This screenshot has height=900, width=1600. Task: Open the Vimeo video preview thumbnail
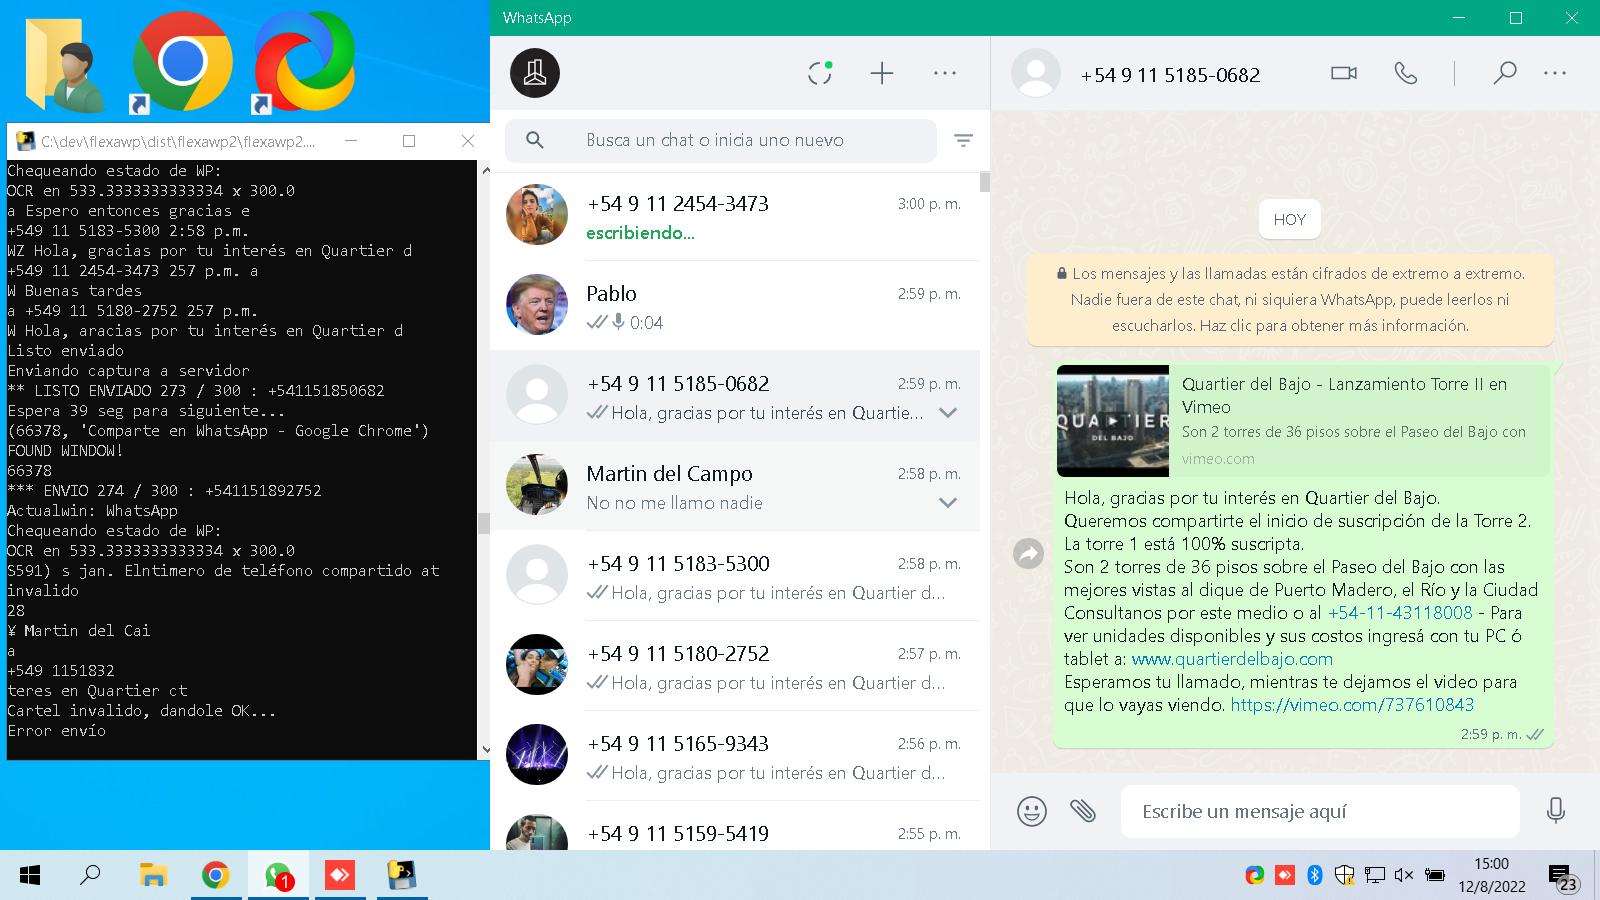coord(1113,420)
